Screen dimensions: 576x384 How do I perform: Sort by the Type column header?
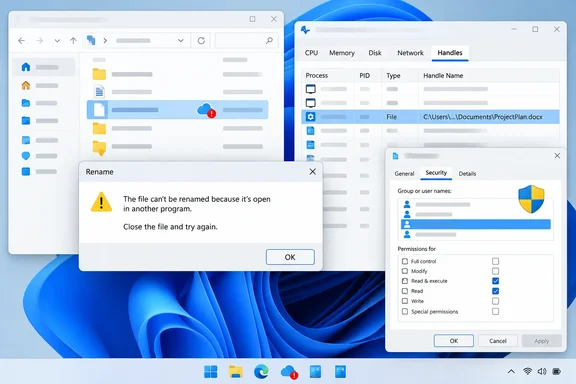(393, 75)
